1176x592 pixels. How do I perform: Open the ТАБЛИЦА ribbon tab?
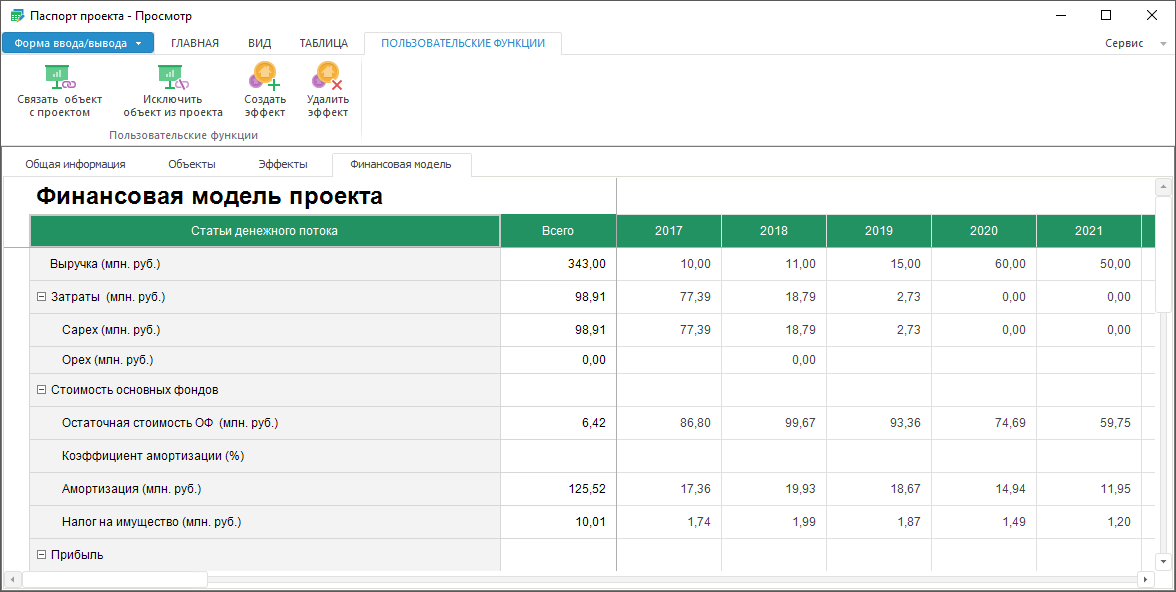323,44
